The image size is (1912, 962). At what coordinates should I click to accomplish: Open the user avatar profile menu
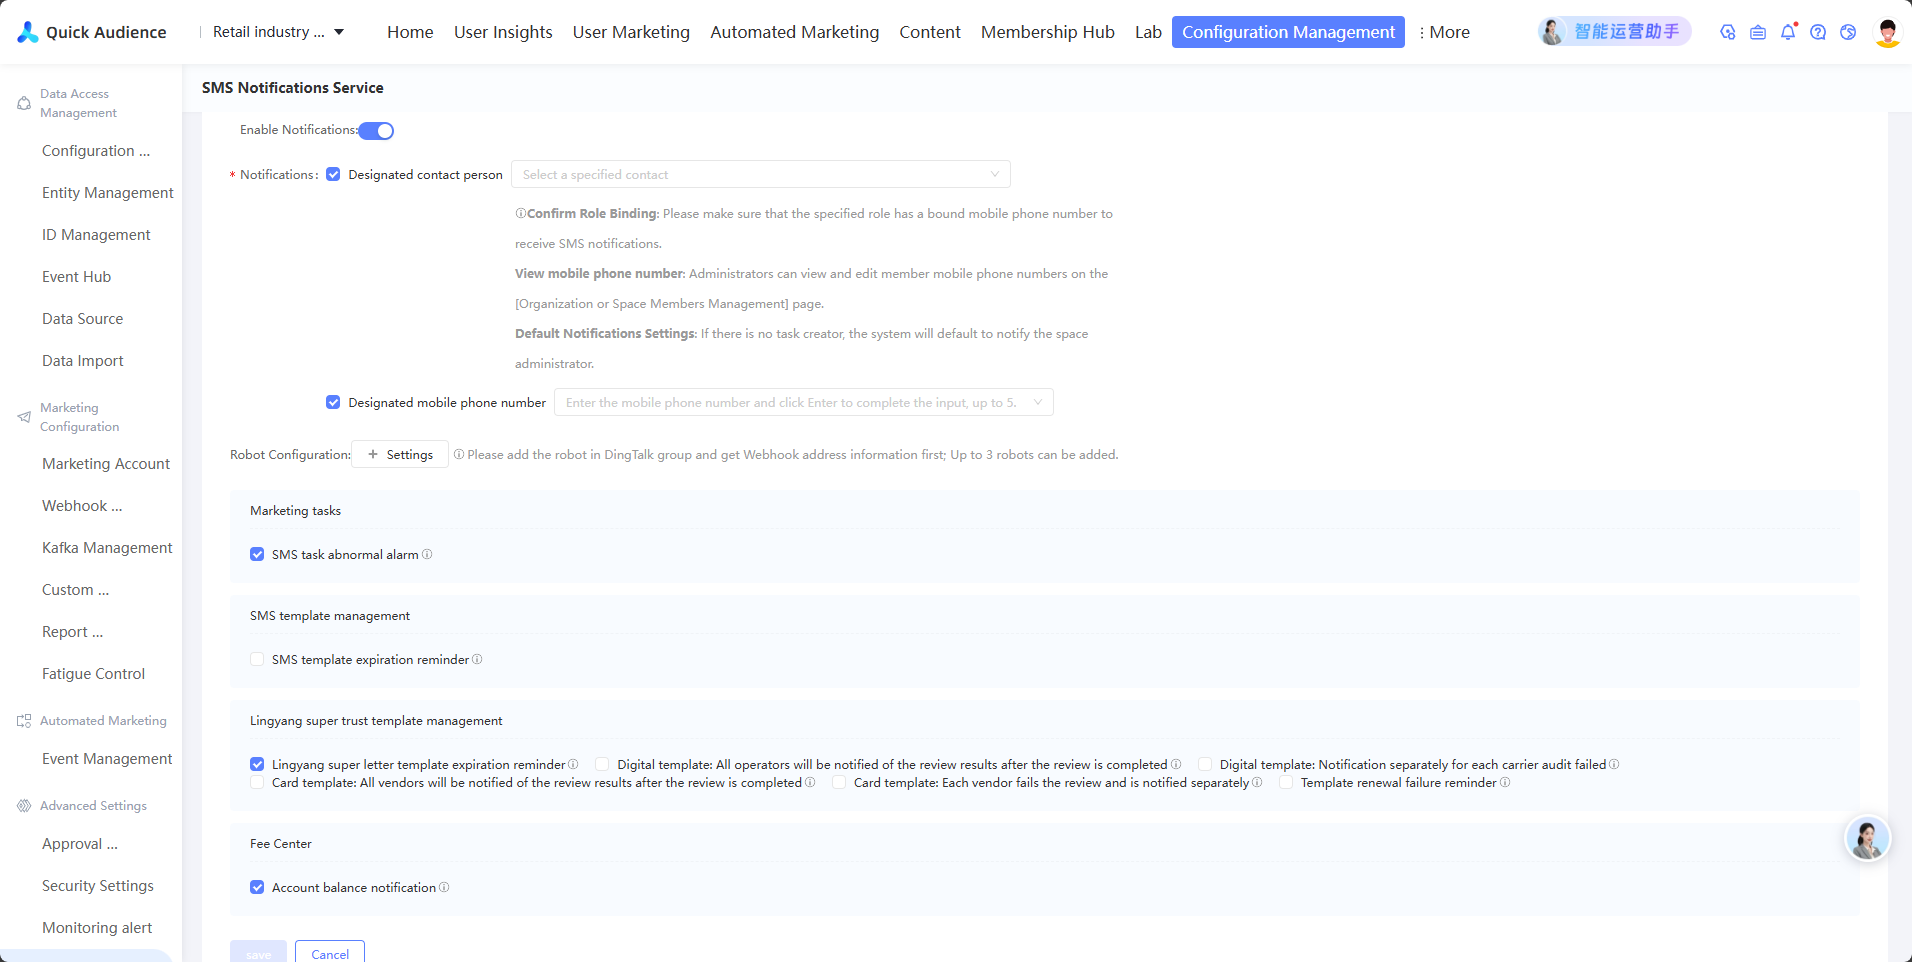click(1887, 32)
